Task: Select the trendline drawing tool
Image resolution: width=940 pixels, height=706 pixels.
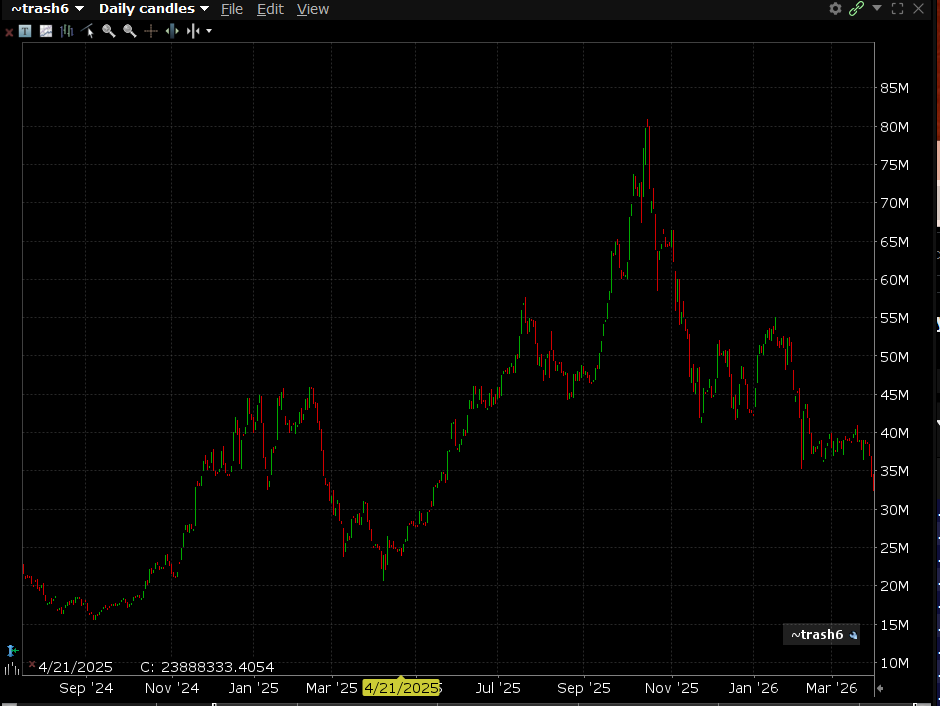Action: pos(88,31)
